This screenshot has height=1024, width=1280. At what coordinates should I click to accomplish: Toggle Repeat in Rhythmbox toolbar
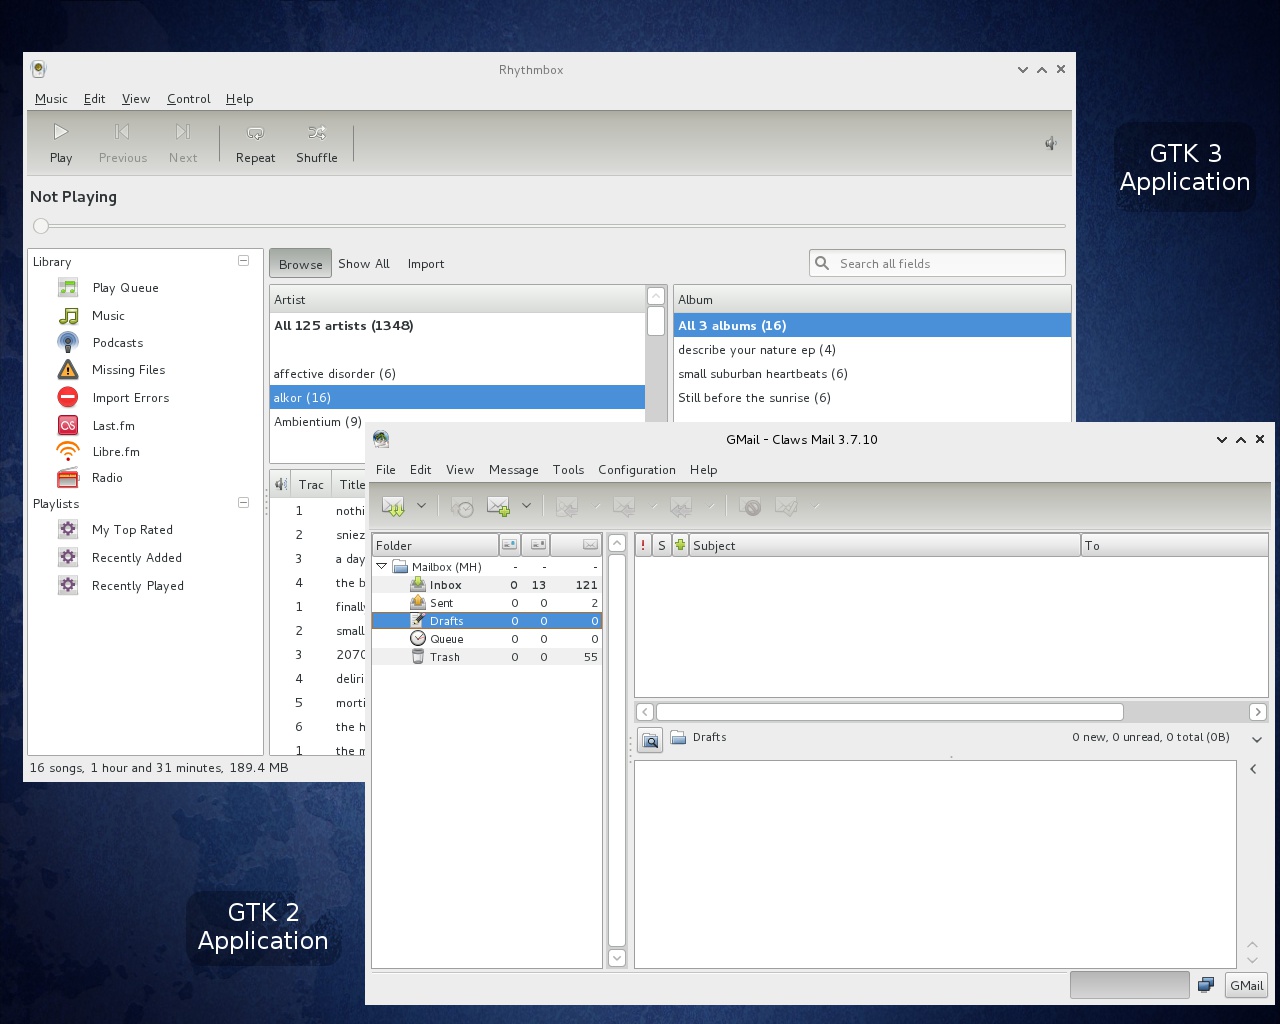point(255,143)
